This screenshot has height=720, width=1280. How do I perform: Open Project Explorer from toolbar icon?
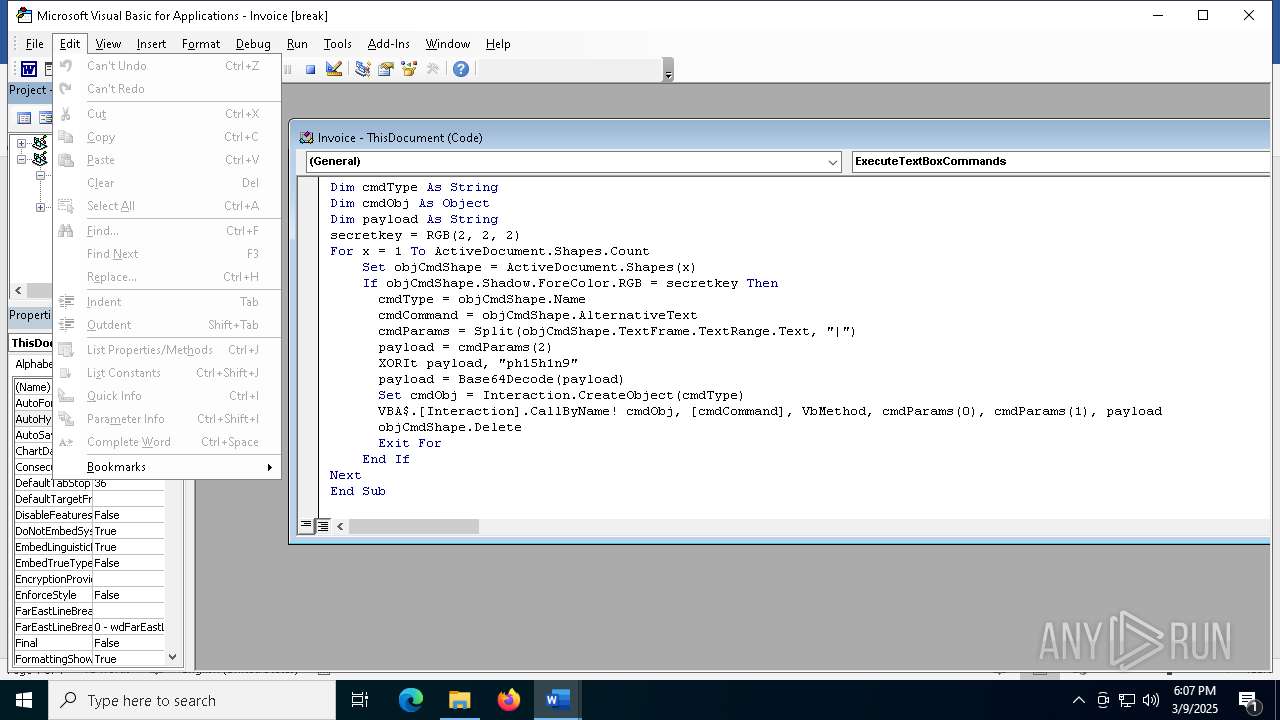(362, 69)
